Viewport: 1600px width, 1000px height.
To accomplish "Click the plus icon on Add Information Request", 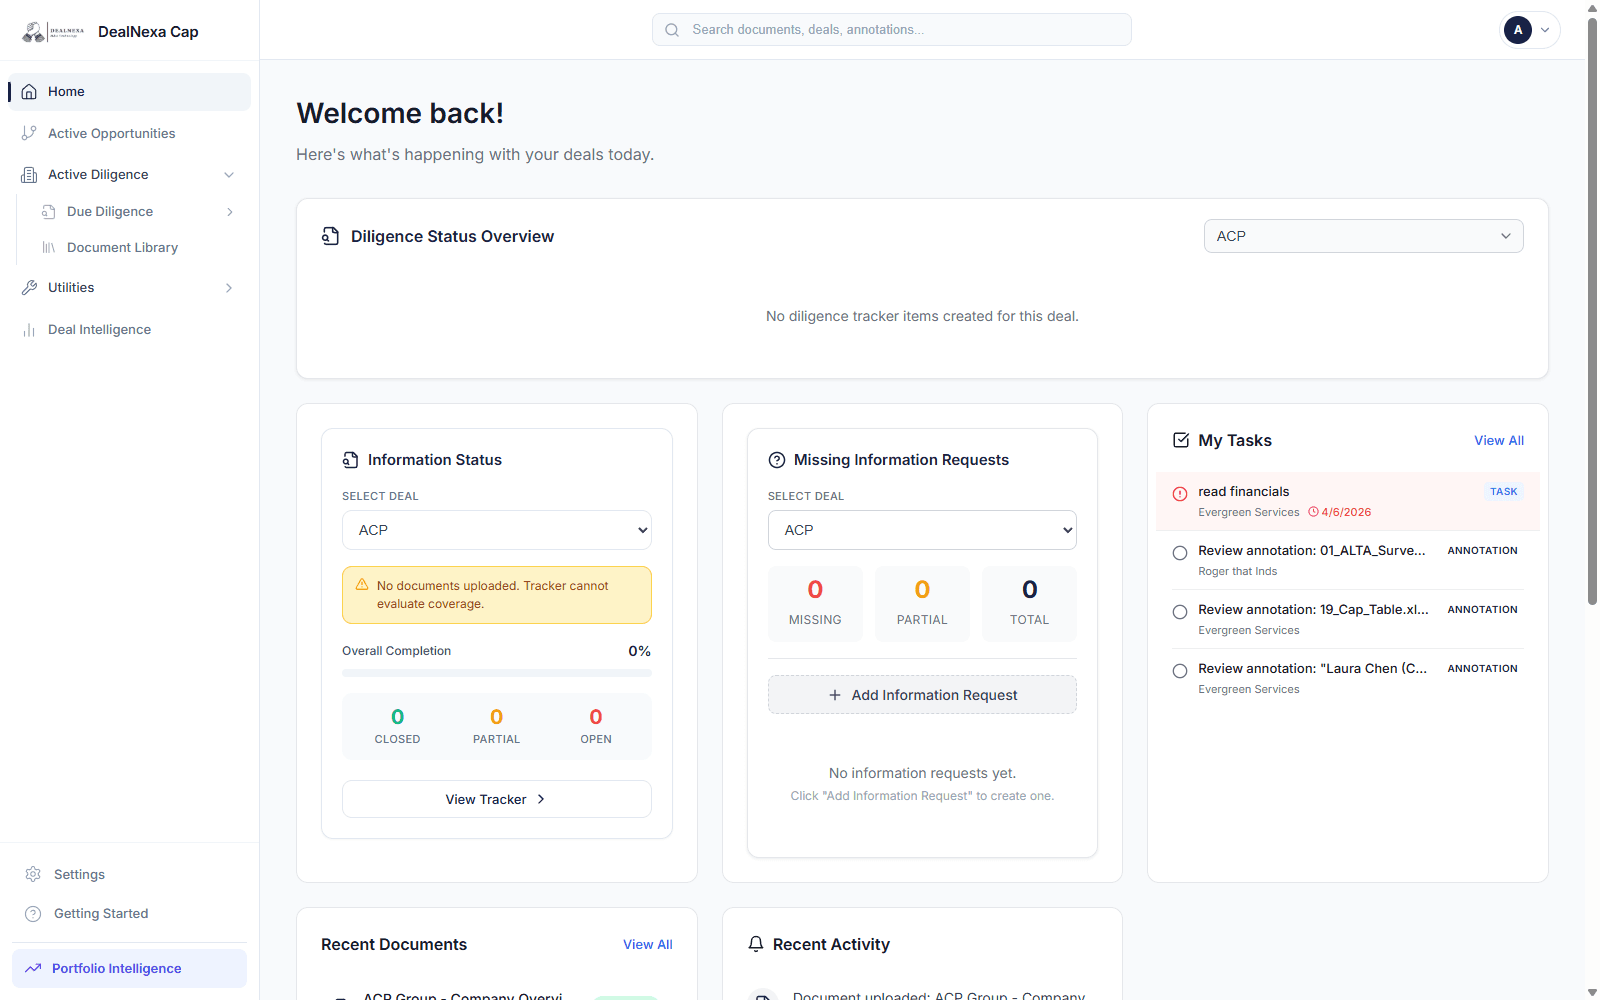I will [835, 695].
